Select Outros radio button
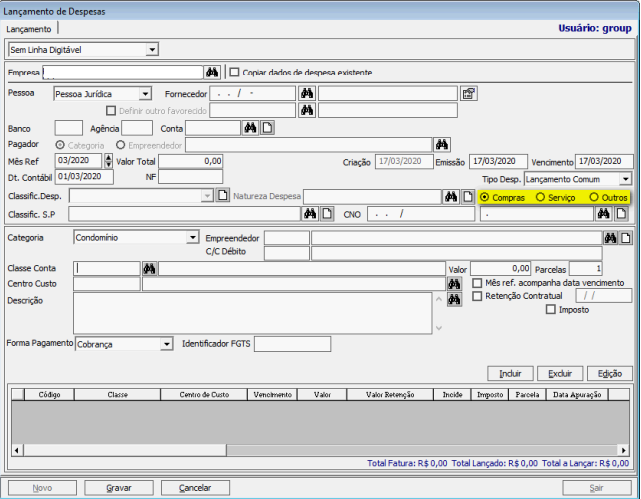 [594, 197]
